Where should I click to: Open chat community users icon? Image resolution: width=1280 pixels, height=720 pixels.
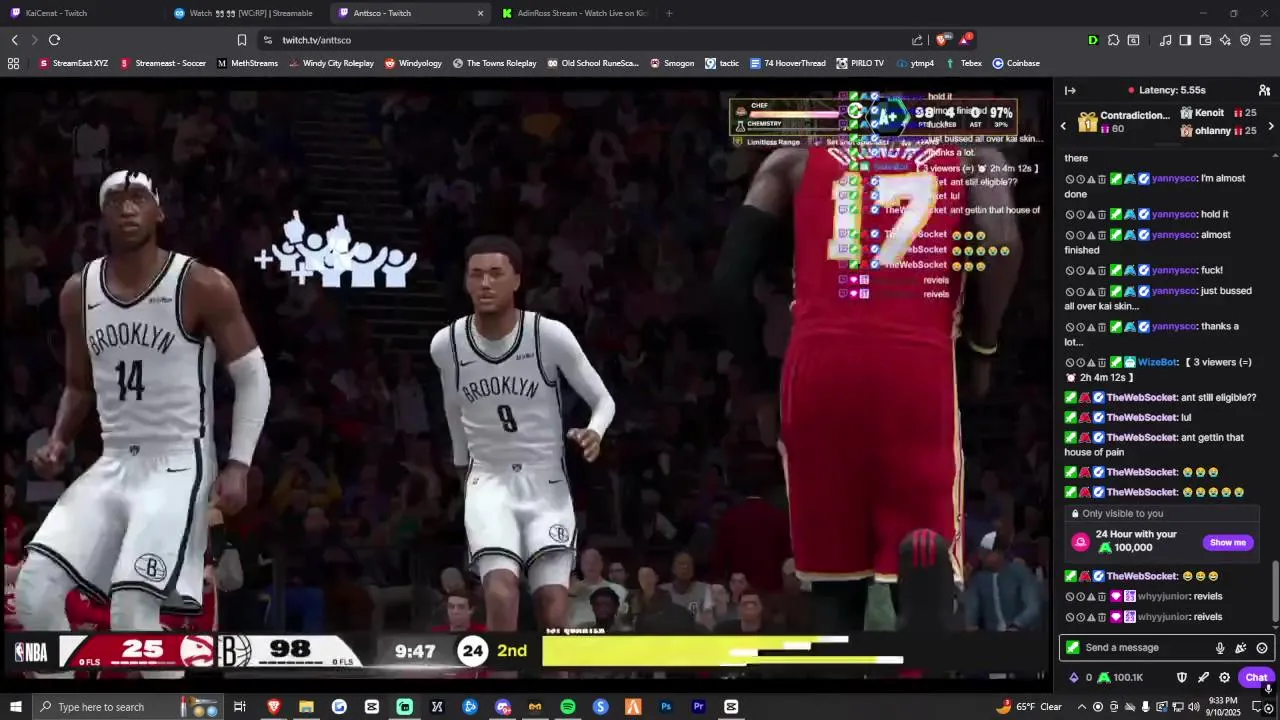tap(1264, 90)
